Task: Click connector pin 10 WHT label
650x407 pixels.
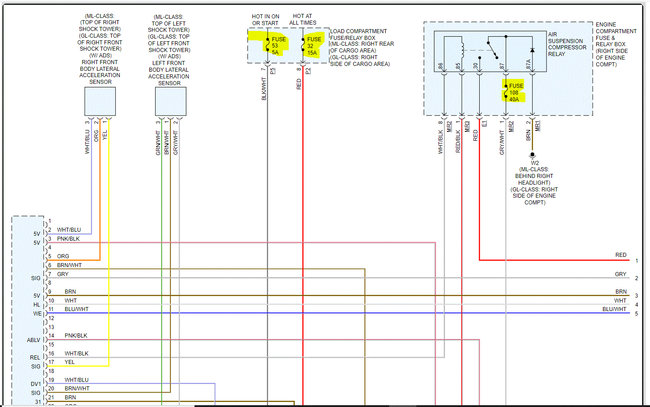Action: pos(70,300)
